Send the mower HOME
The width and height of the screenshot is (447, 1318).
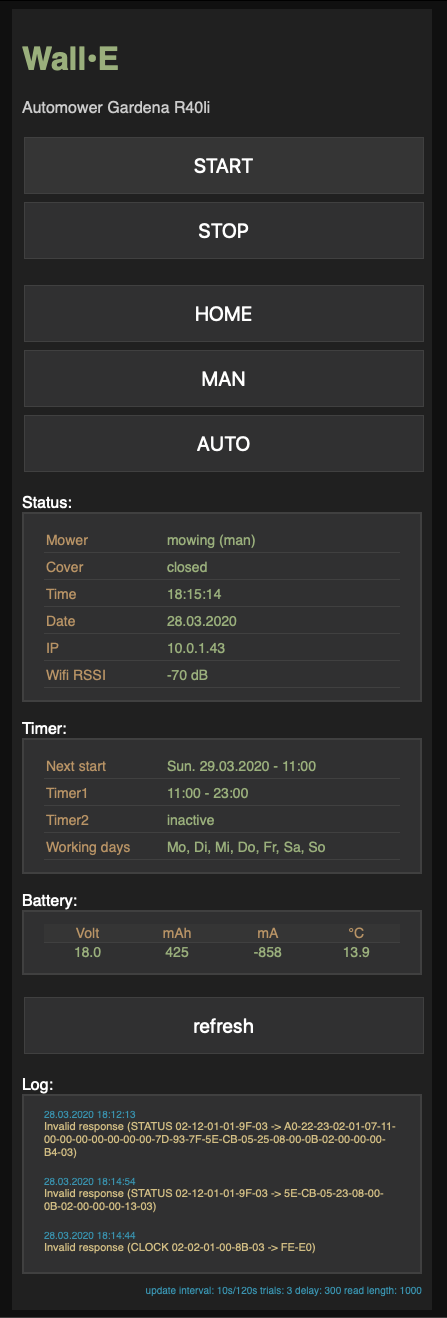coord(223,314)
